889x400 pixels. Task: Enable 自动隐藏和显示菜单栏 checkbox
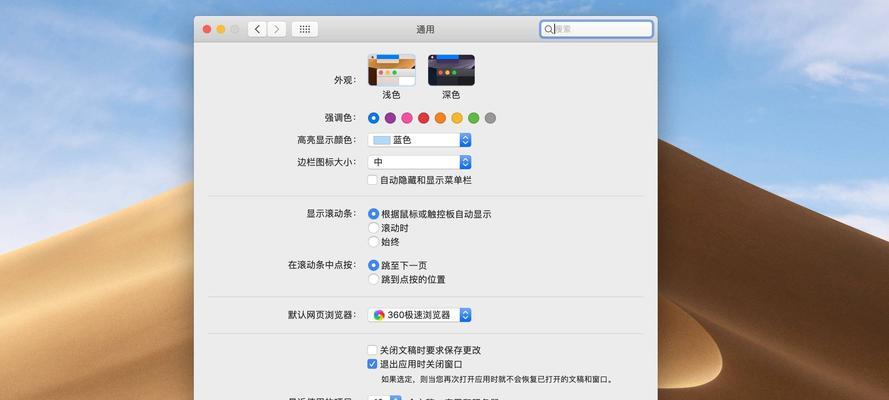point(372,180)
